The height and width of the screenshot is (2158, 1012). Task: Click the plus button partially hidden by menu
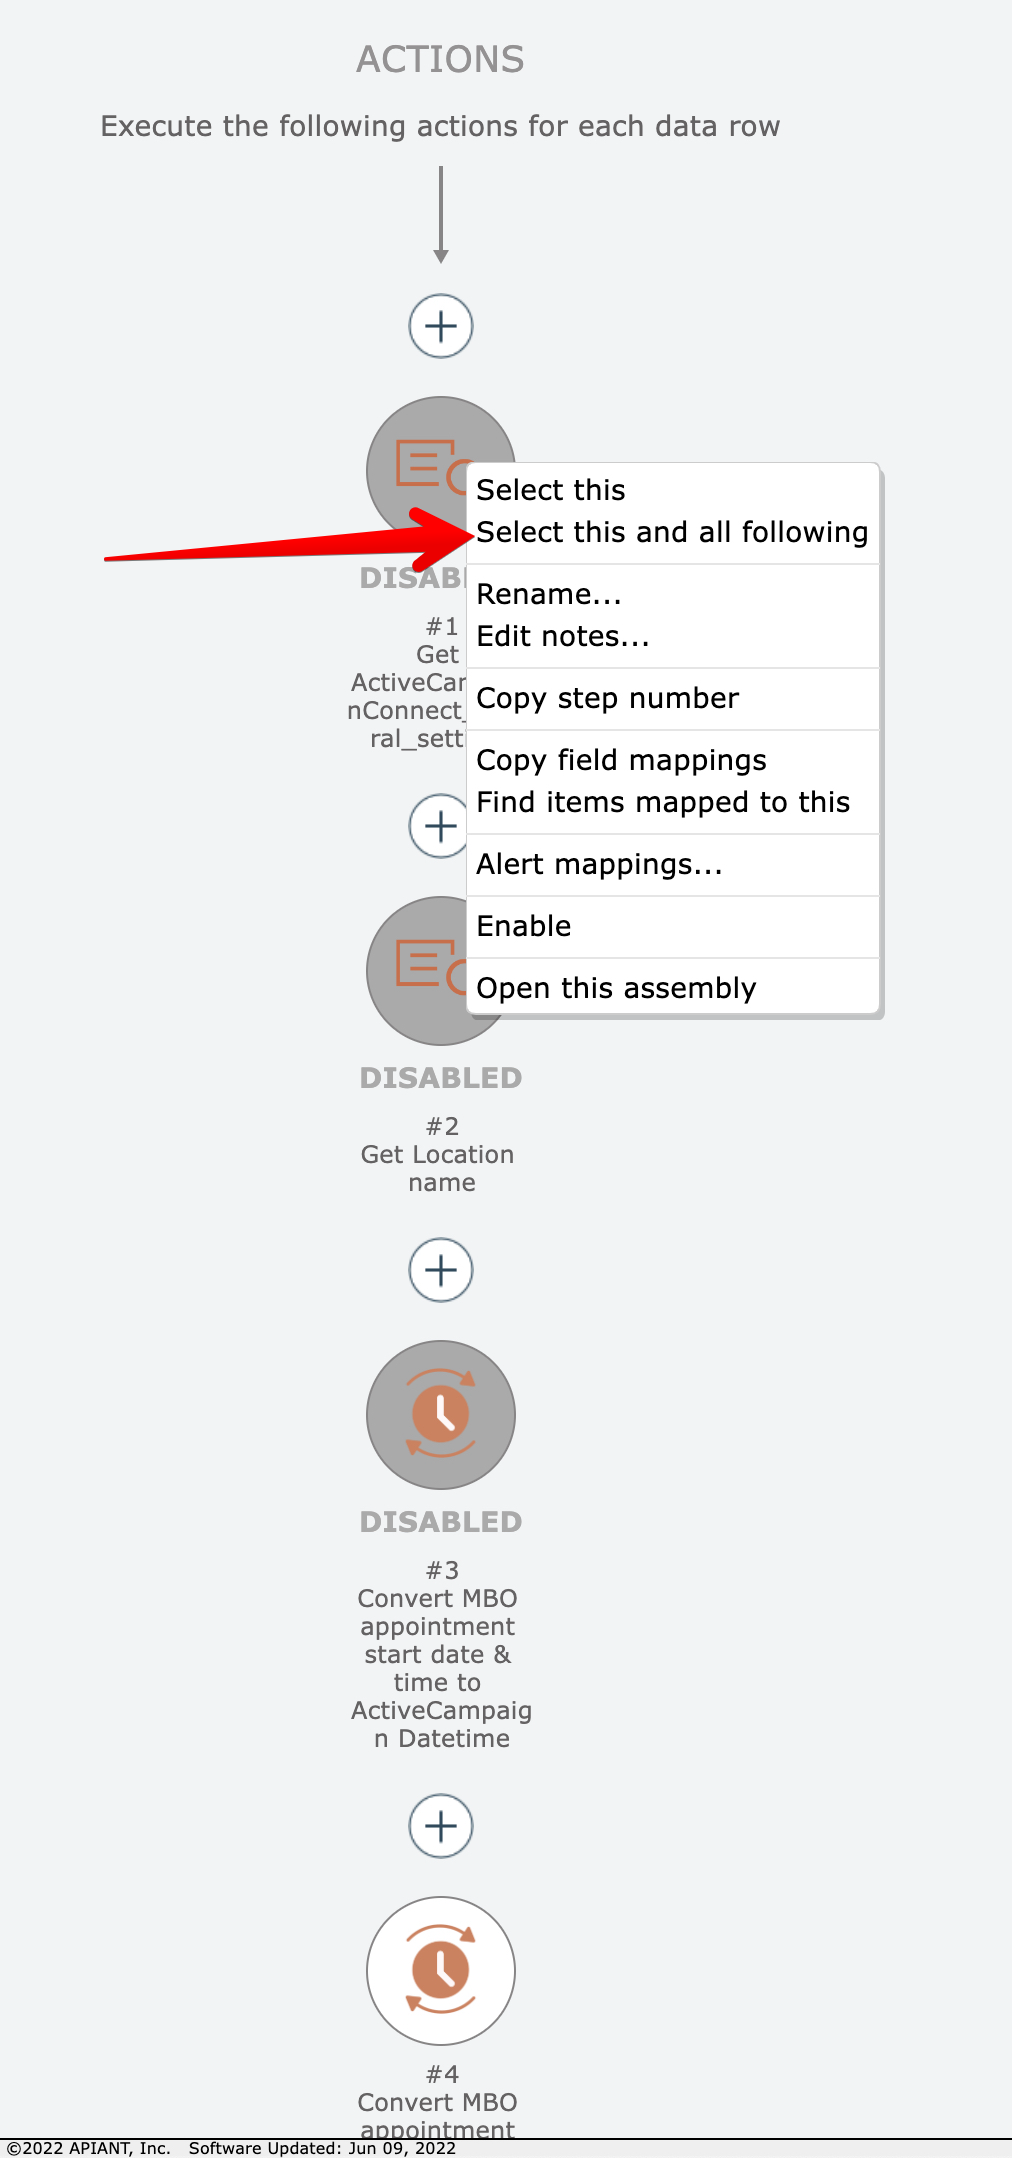click(x=438, y=826)
